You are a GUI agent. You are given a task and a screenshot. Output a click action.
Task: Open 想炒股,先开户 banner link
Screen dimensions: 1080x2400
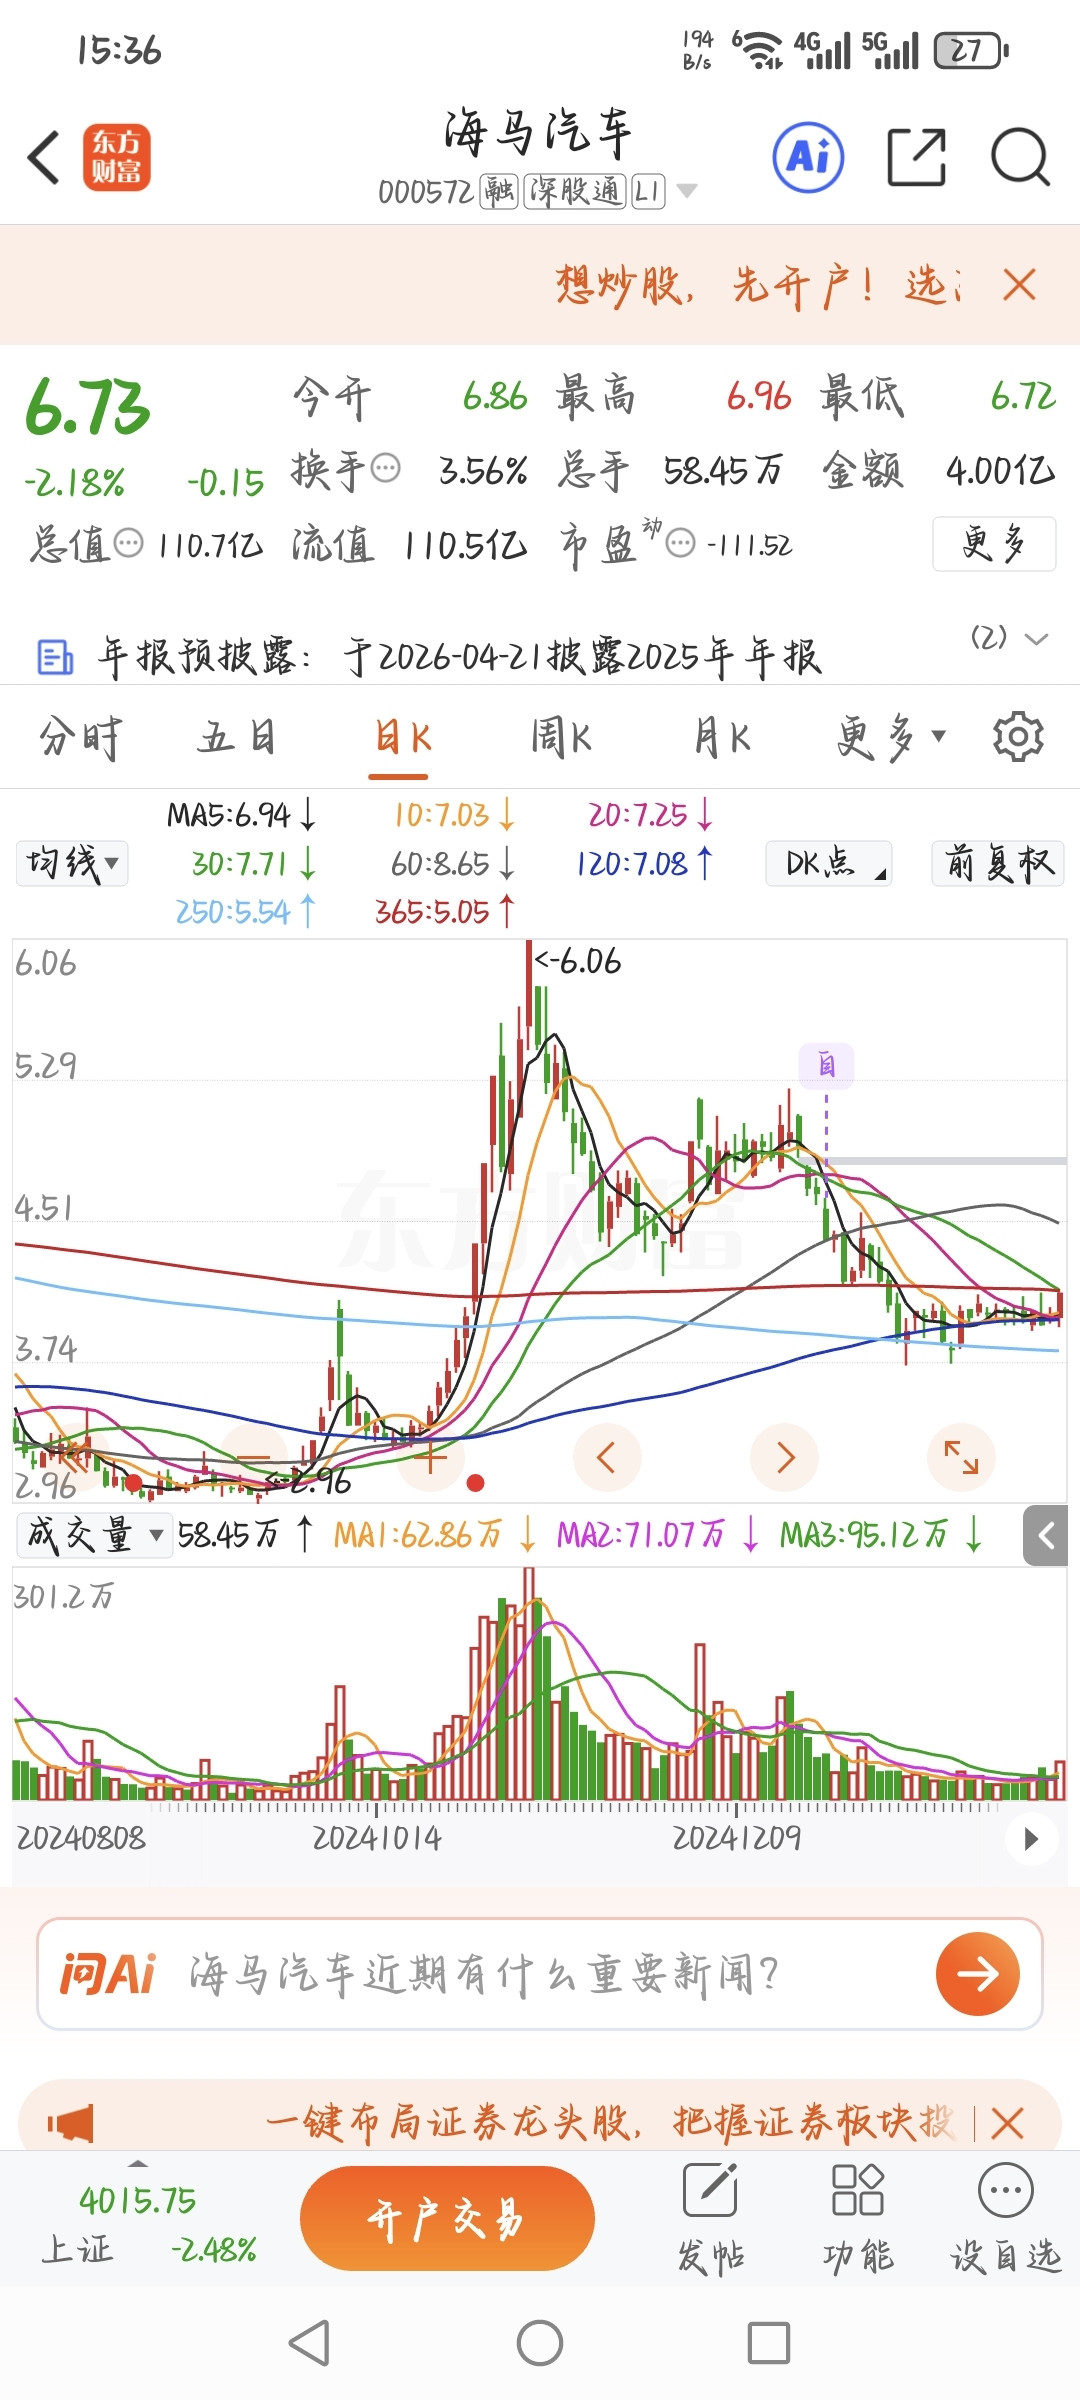coord(757,285)
